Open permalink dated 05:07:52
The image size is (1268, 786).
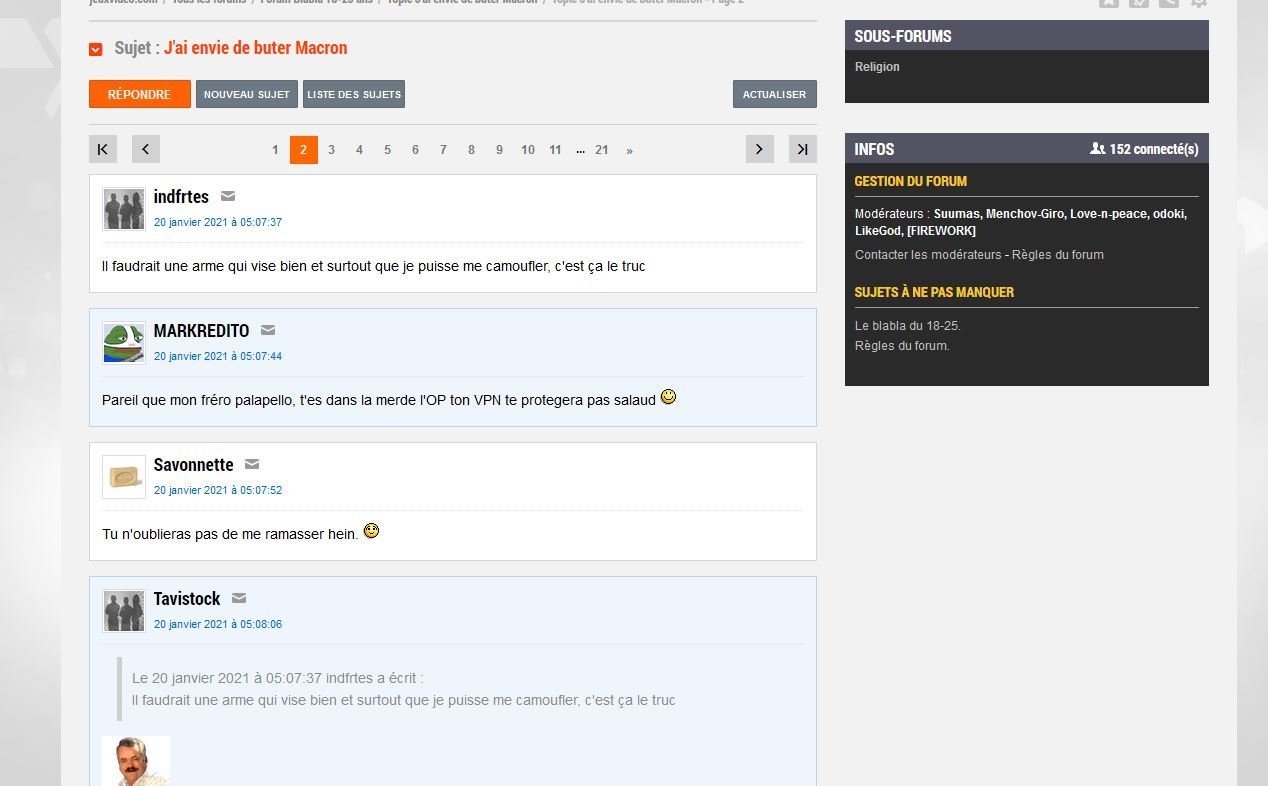pyautogui.click(x=218, y=490)
